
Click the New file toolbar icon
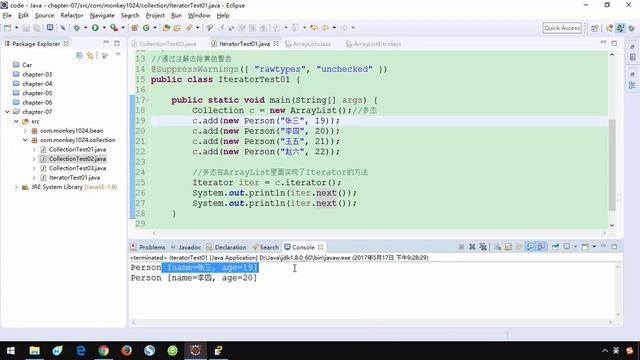click(x=7, y=28)
